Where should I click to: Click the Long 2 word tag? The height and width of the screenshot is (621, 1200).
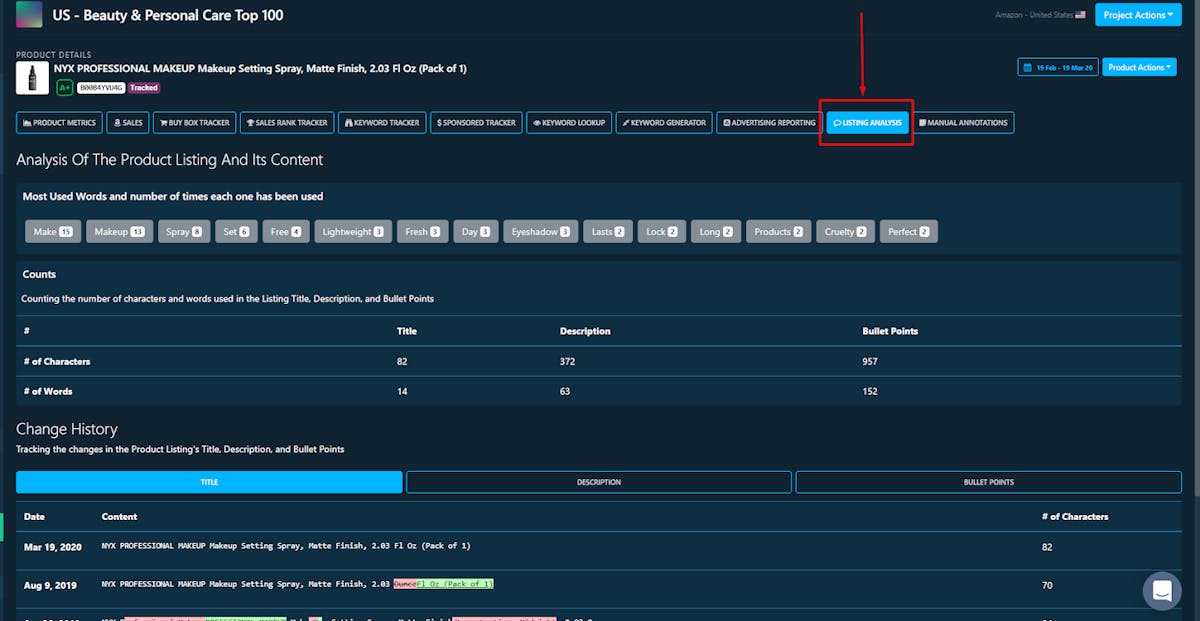pos(716,232)
